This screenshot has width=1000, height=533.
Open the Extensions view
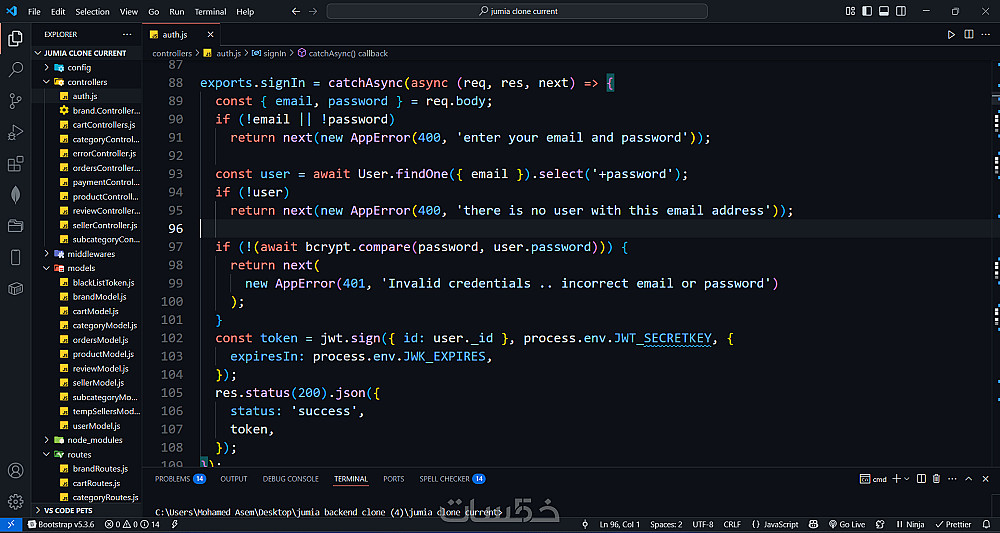pos(15,164)
